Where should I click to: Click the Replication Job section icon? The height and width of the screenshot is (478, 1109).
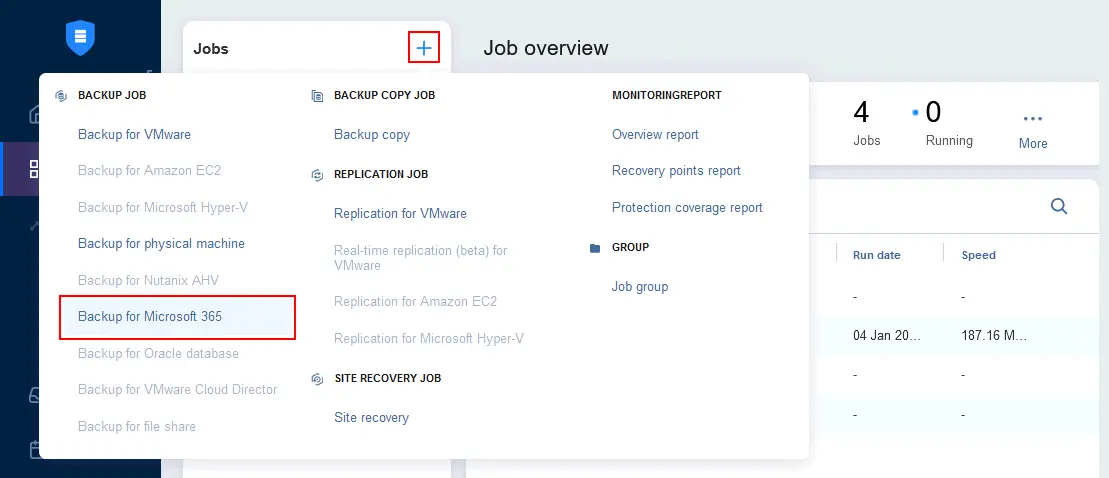[318, 175]
